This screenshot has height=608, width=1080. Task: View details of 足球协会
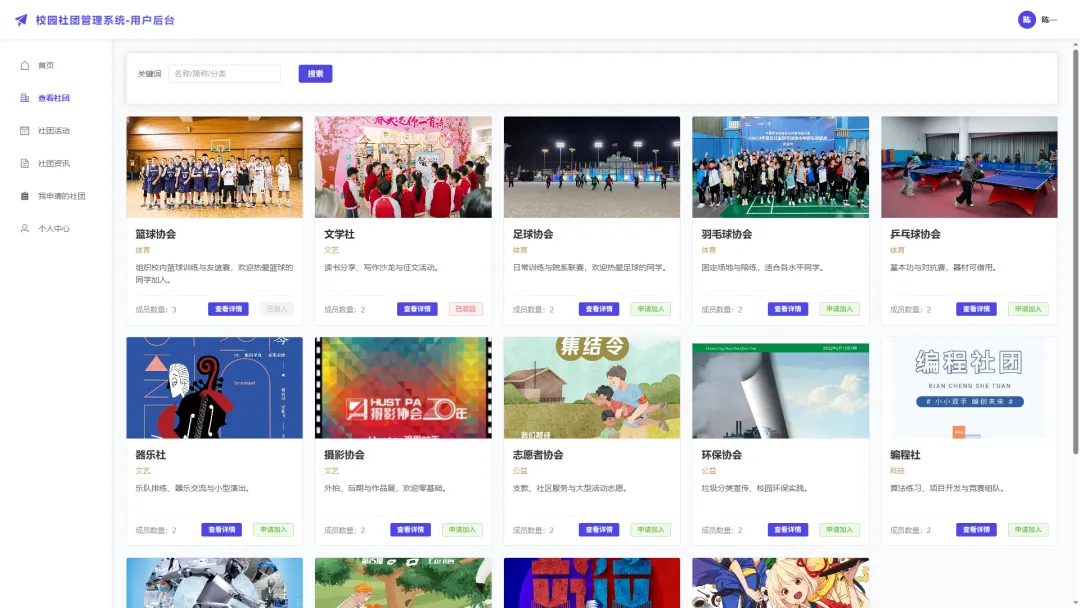point(599,309)
